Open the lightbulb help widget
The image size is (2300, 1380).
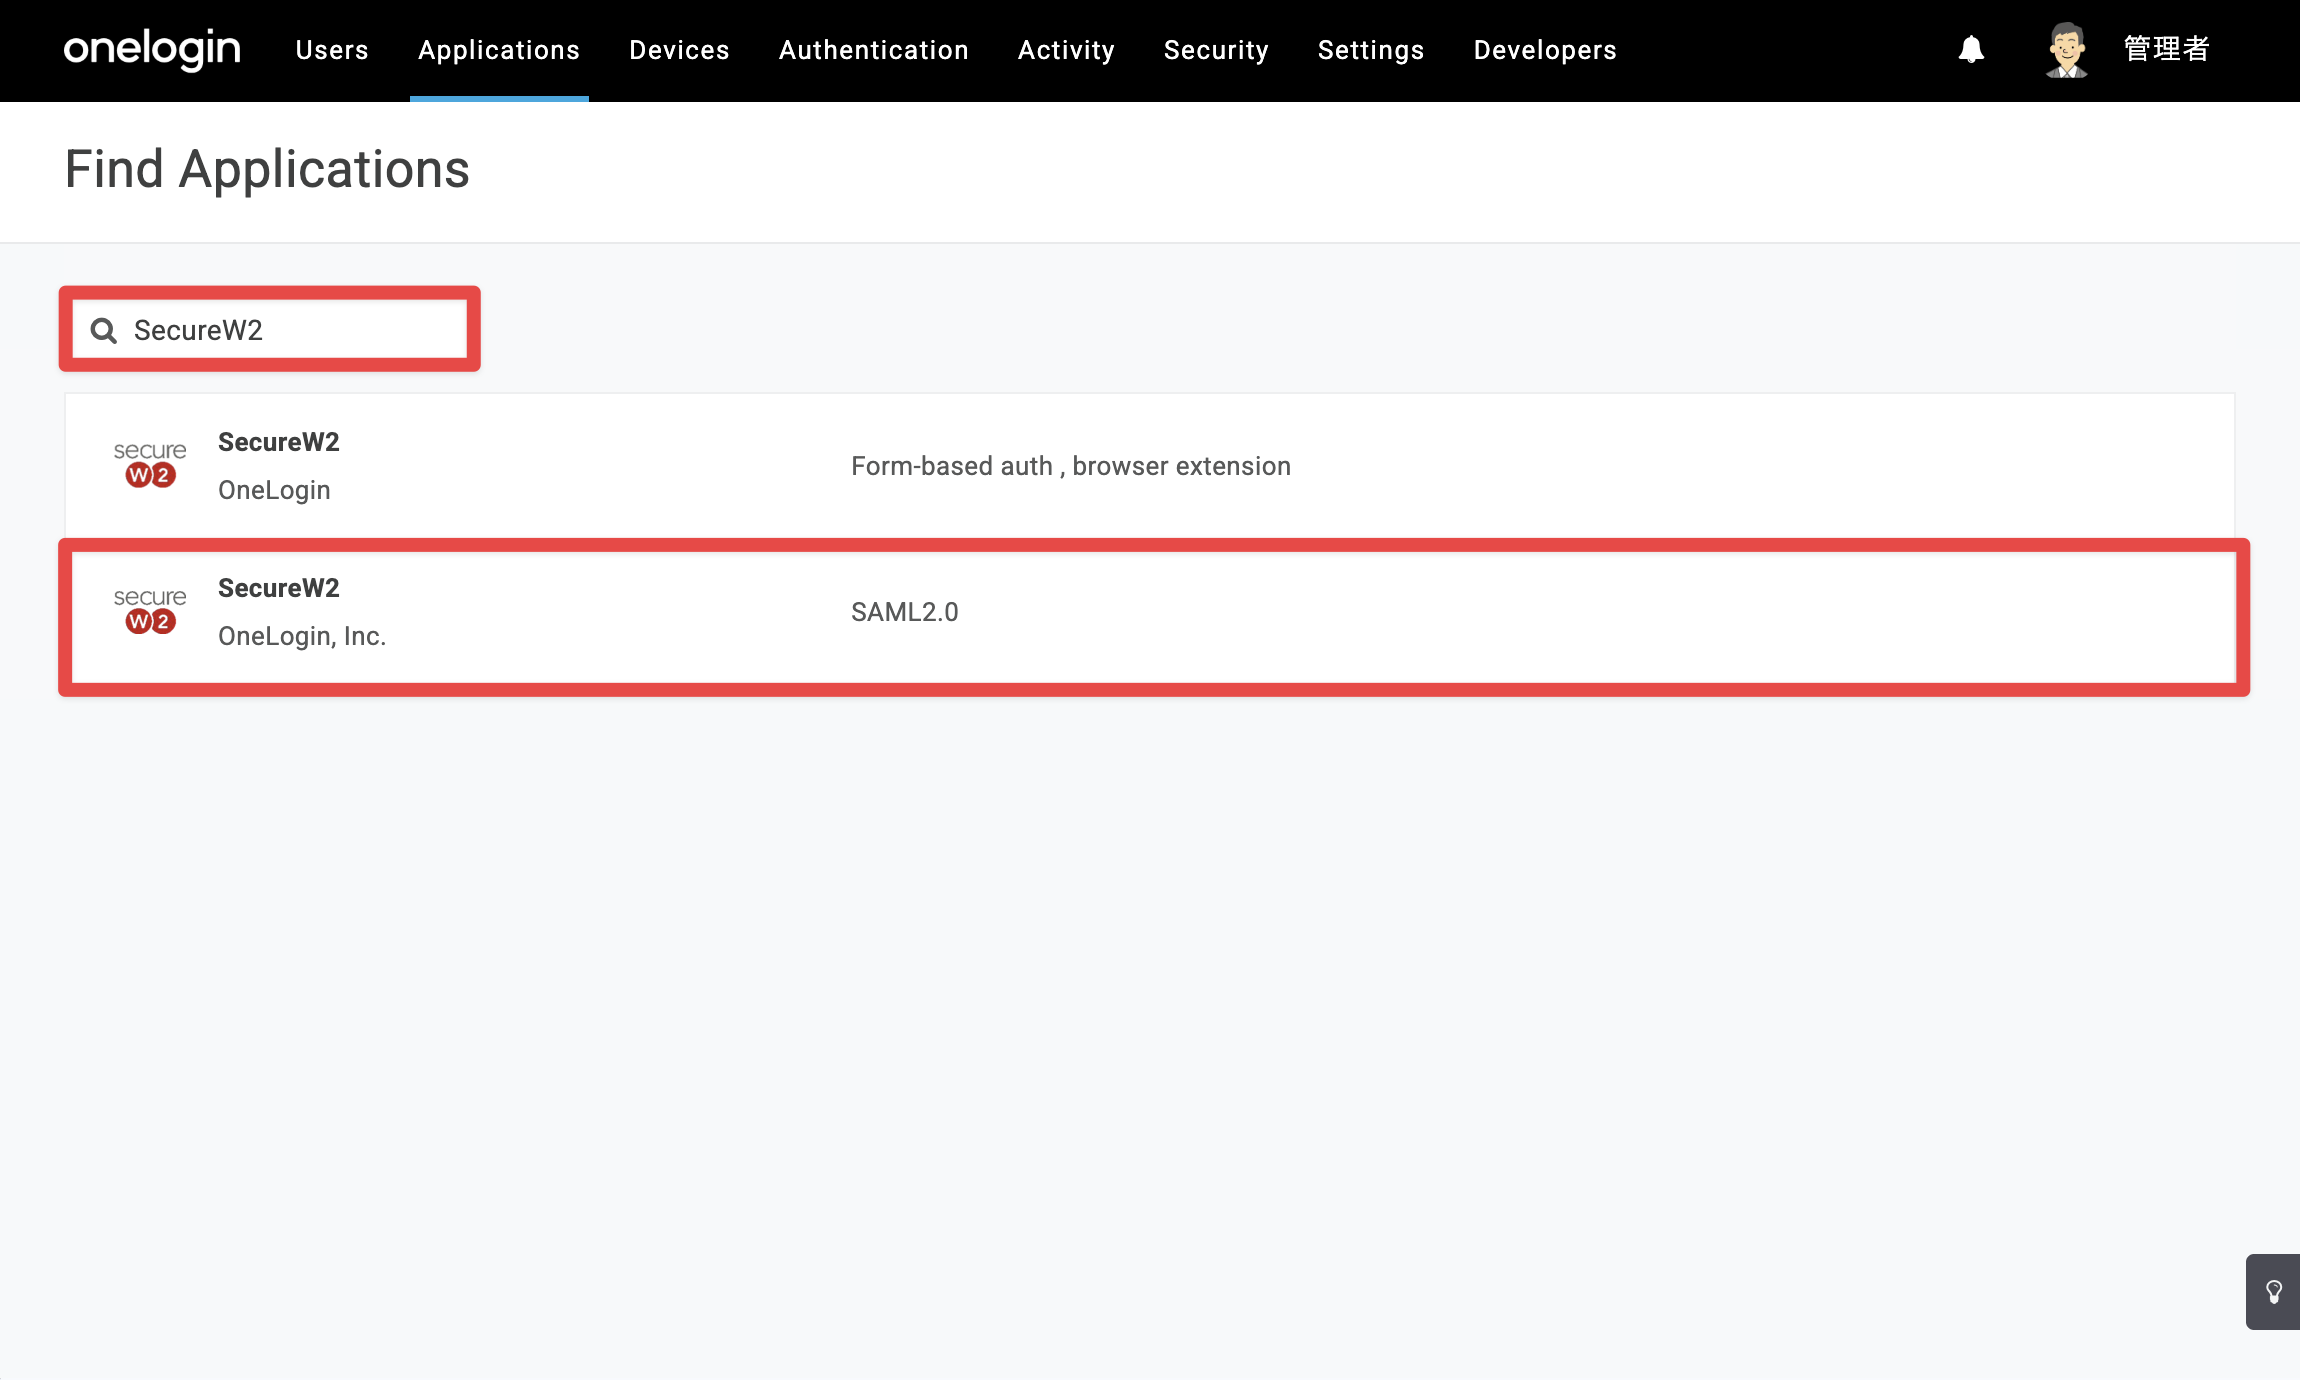2273,1291
